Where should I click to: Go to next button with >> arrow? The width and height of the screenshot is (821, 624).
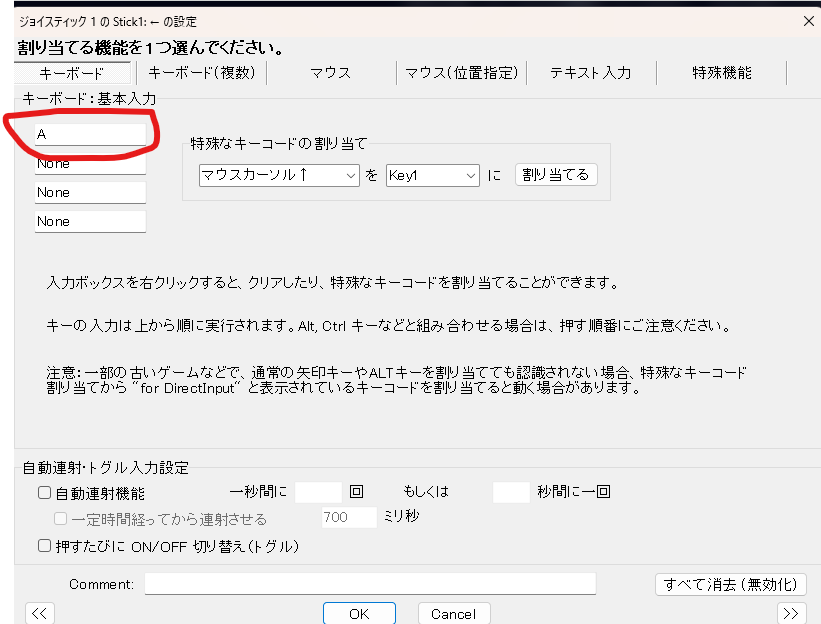pyautogui.click(x=791, y=613)
